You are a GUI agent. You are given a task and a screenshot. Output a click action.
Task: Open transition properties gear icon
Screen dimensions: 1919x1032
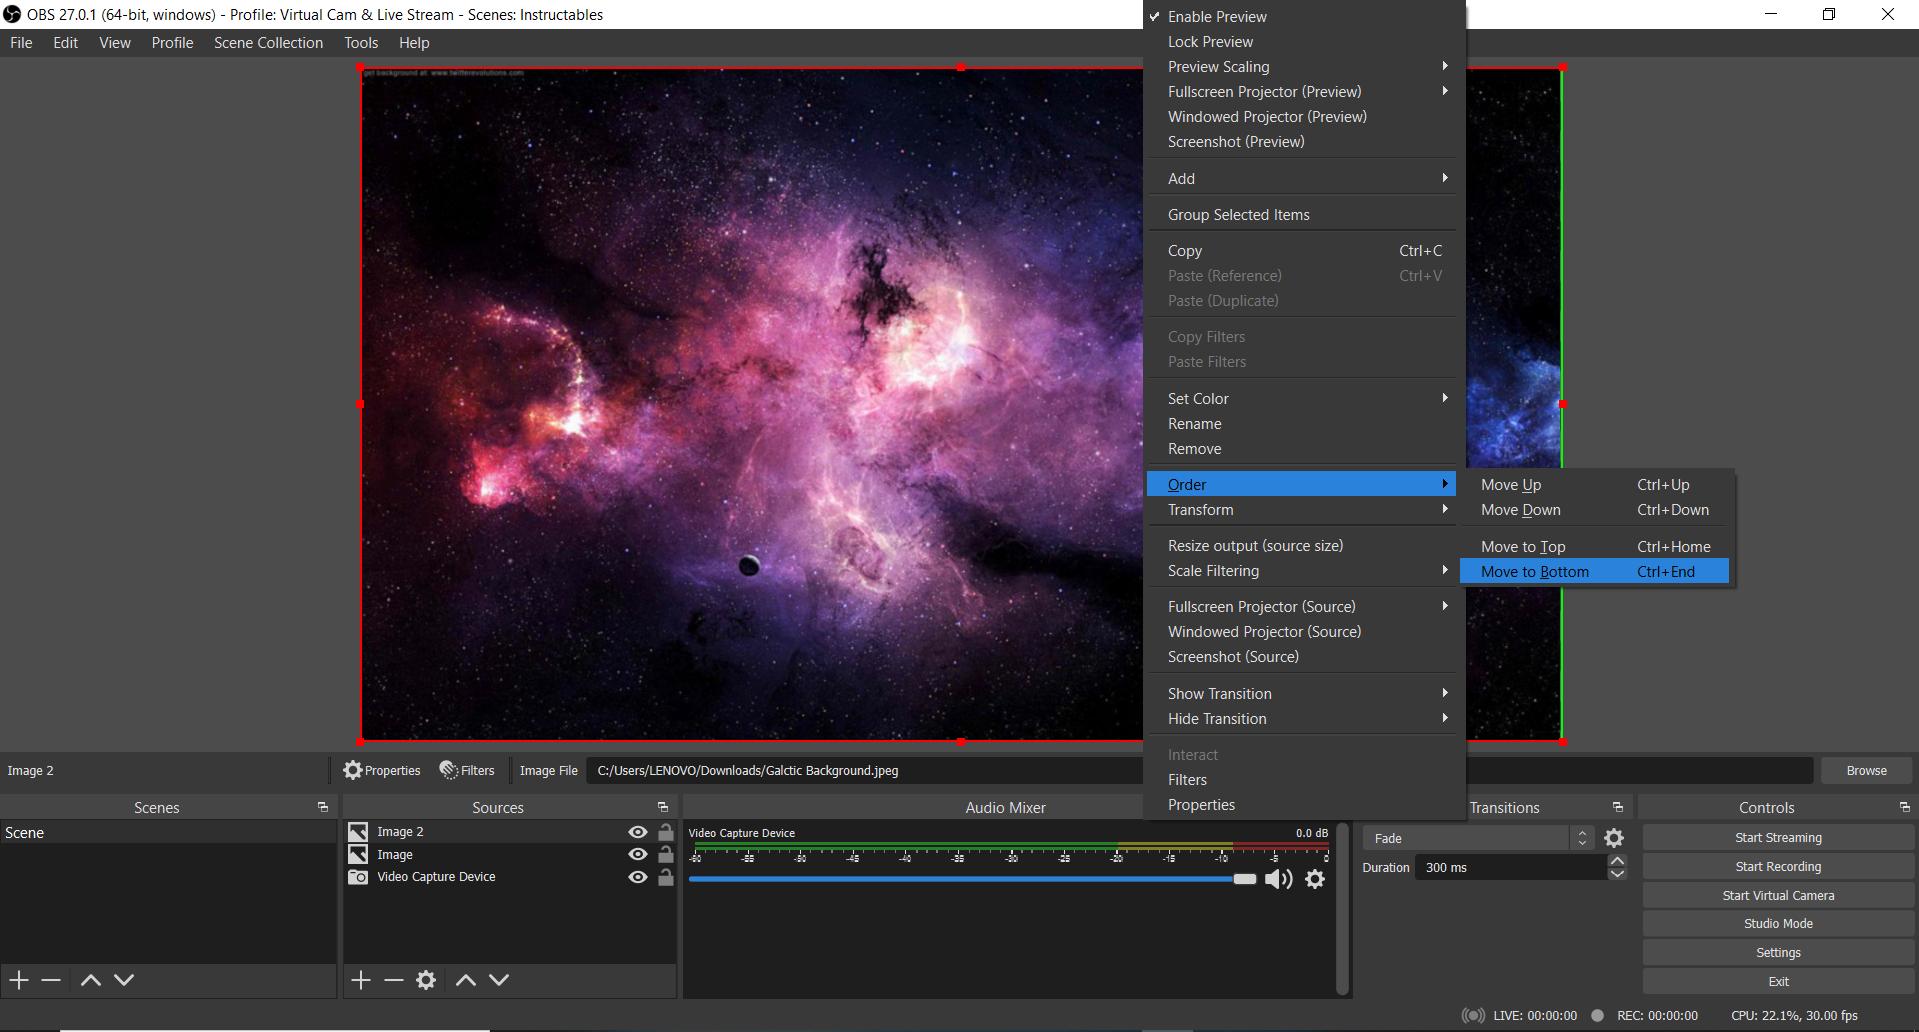point(1614,838)
